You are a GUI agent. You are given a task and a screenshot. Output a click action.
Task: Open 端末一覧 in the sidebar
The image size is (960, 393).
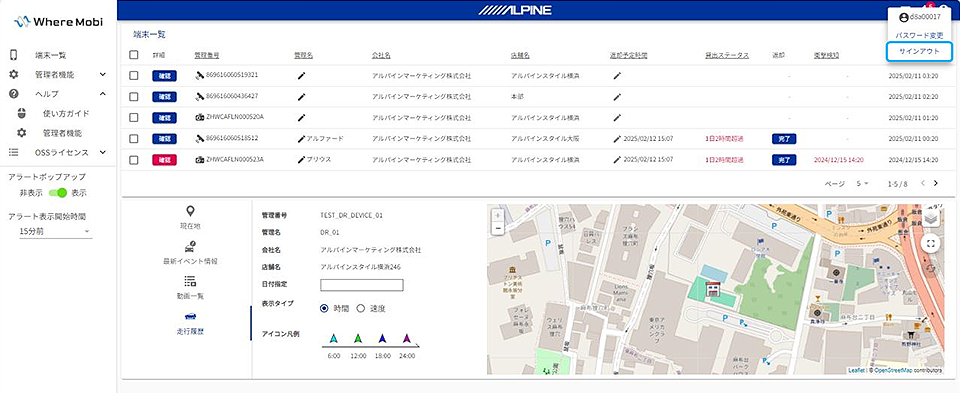(x=51, y=55)
